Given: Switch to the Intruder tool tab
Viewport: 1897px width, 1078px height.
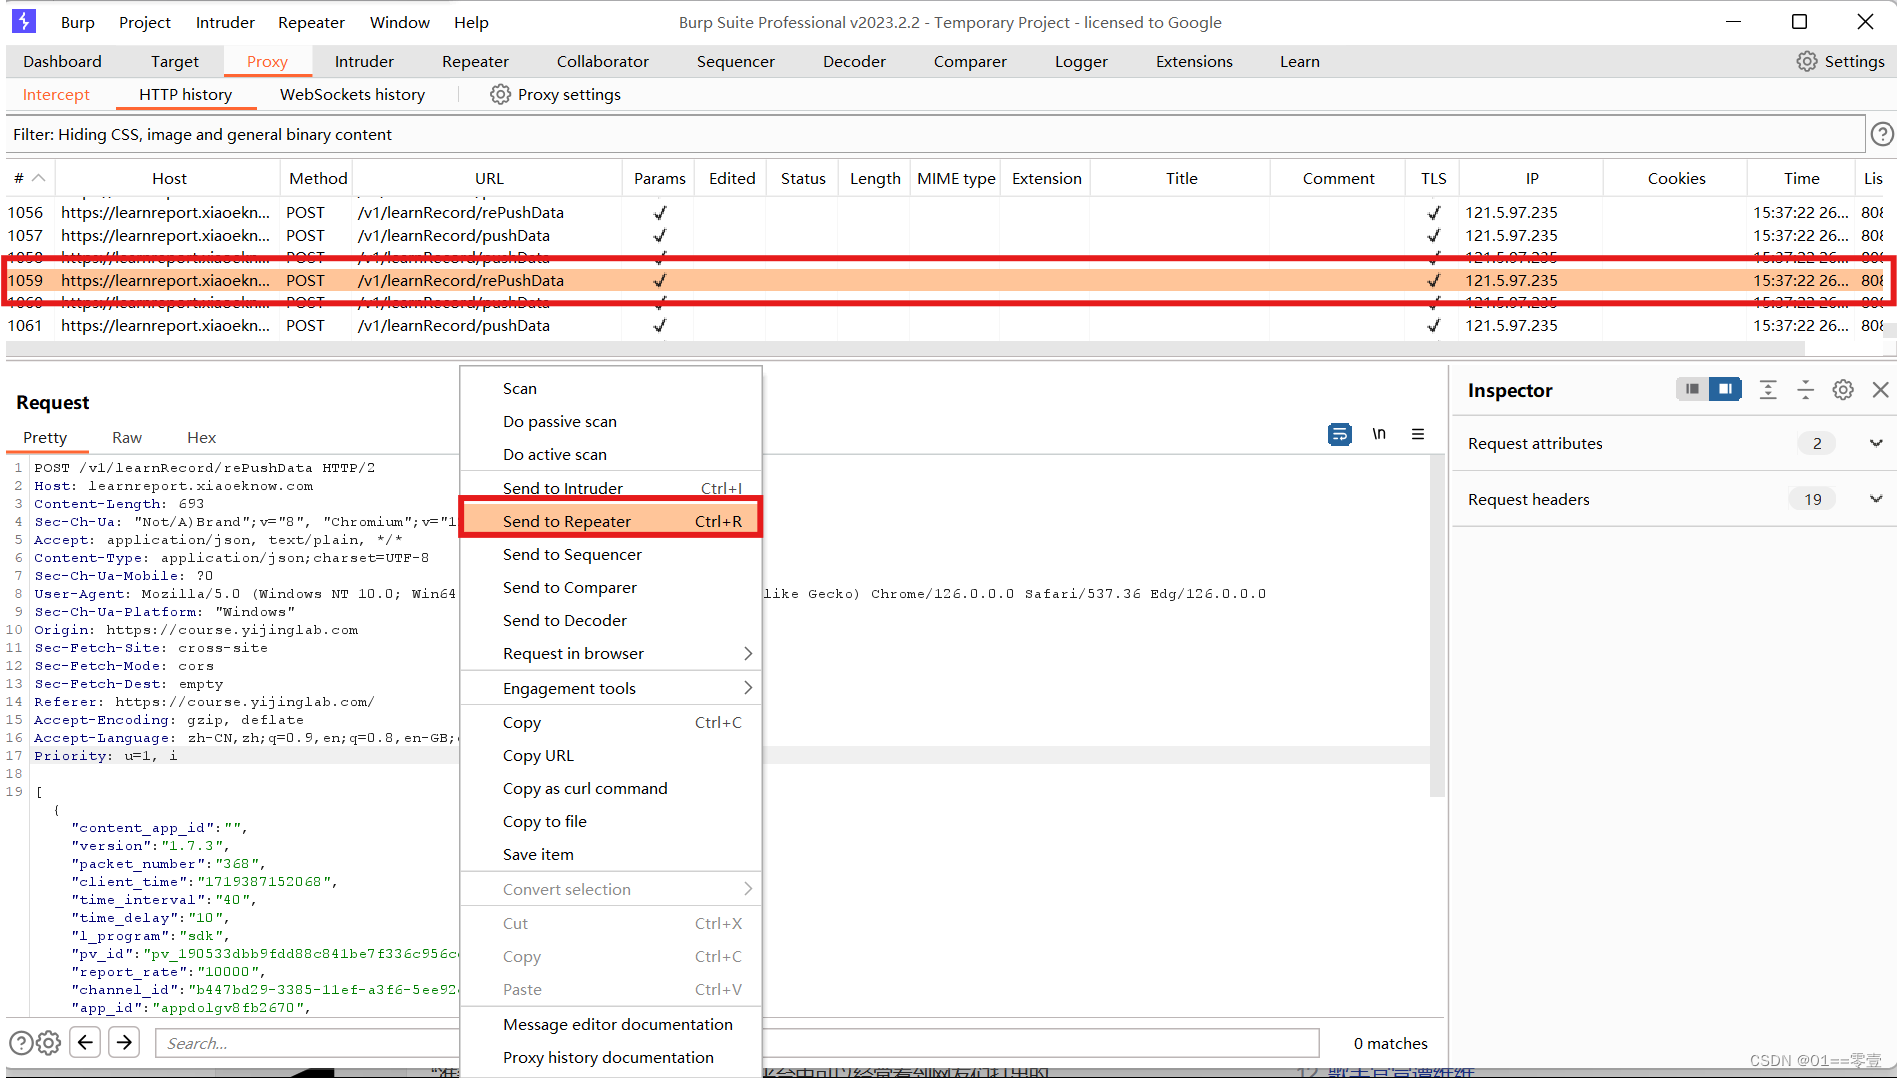Looking at the screenshot, I should tap(364, 61).
